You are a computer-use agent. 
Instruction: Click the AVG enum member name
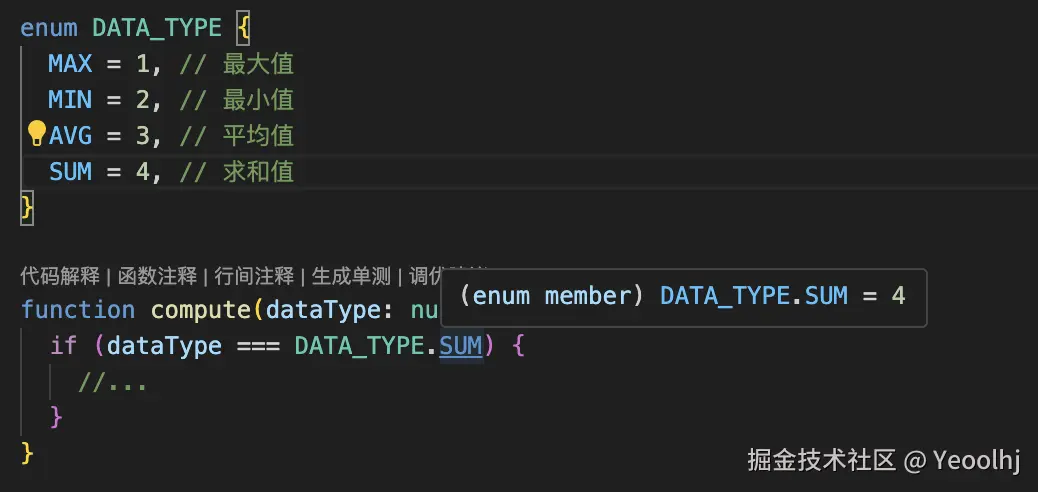tap(71, 136)
